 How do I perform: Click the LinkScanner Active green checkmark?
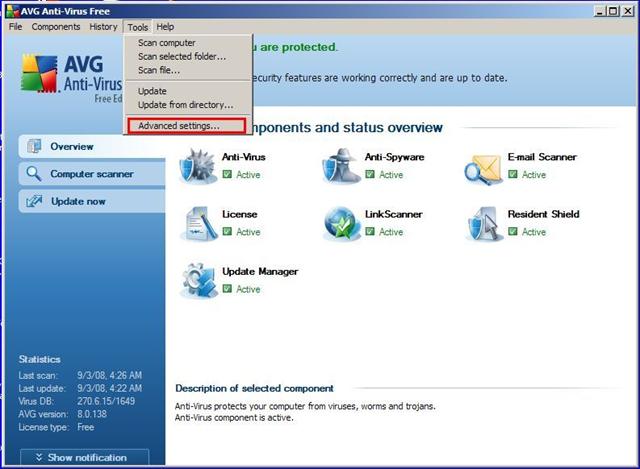[370, 232]
